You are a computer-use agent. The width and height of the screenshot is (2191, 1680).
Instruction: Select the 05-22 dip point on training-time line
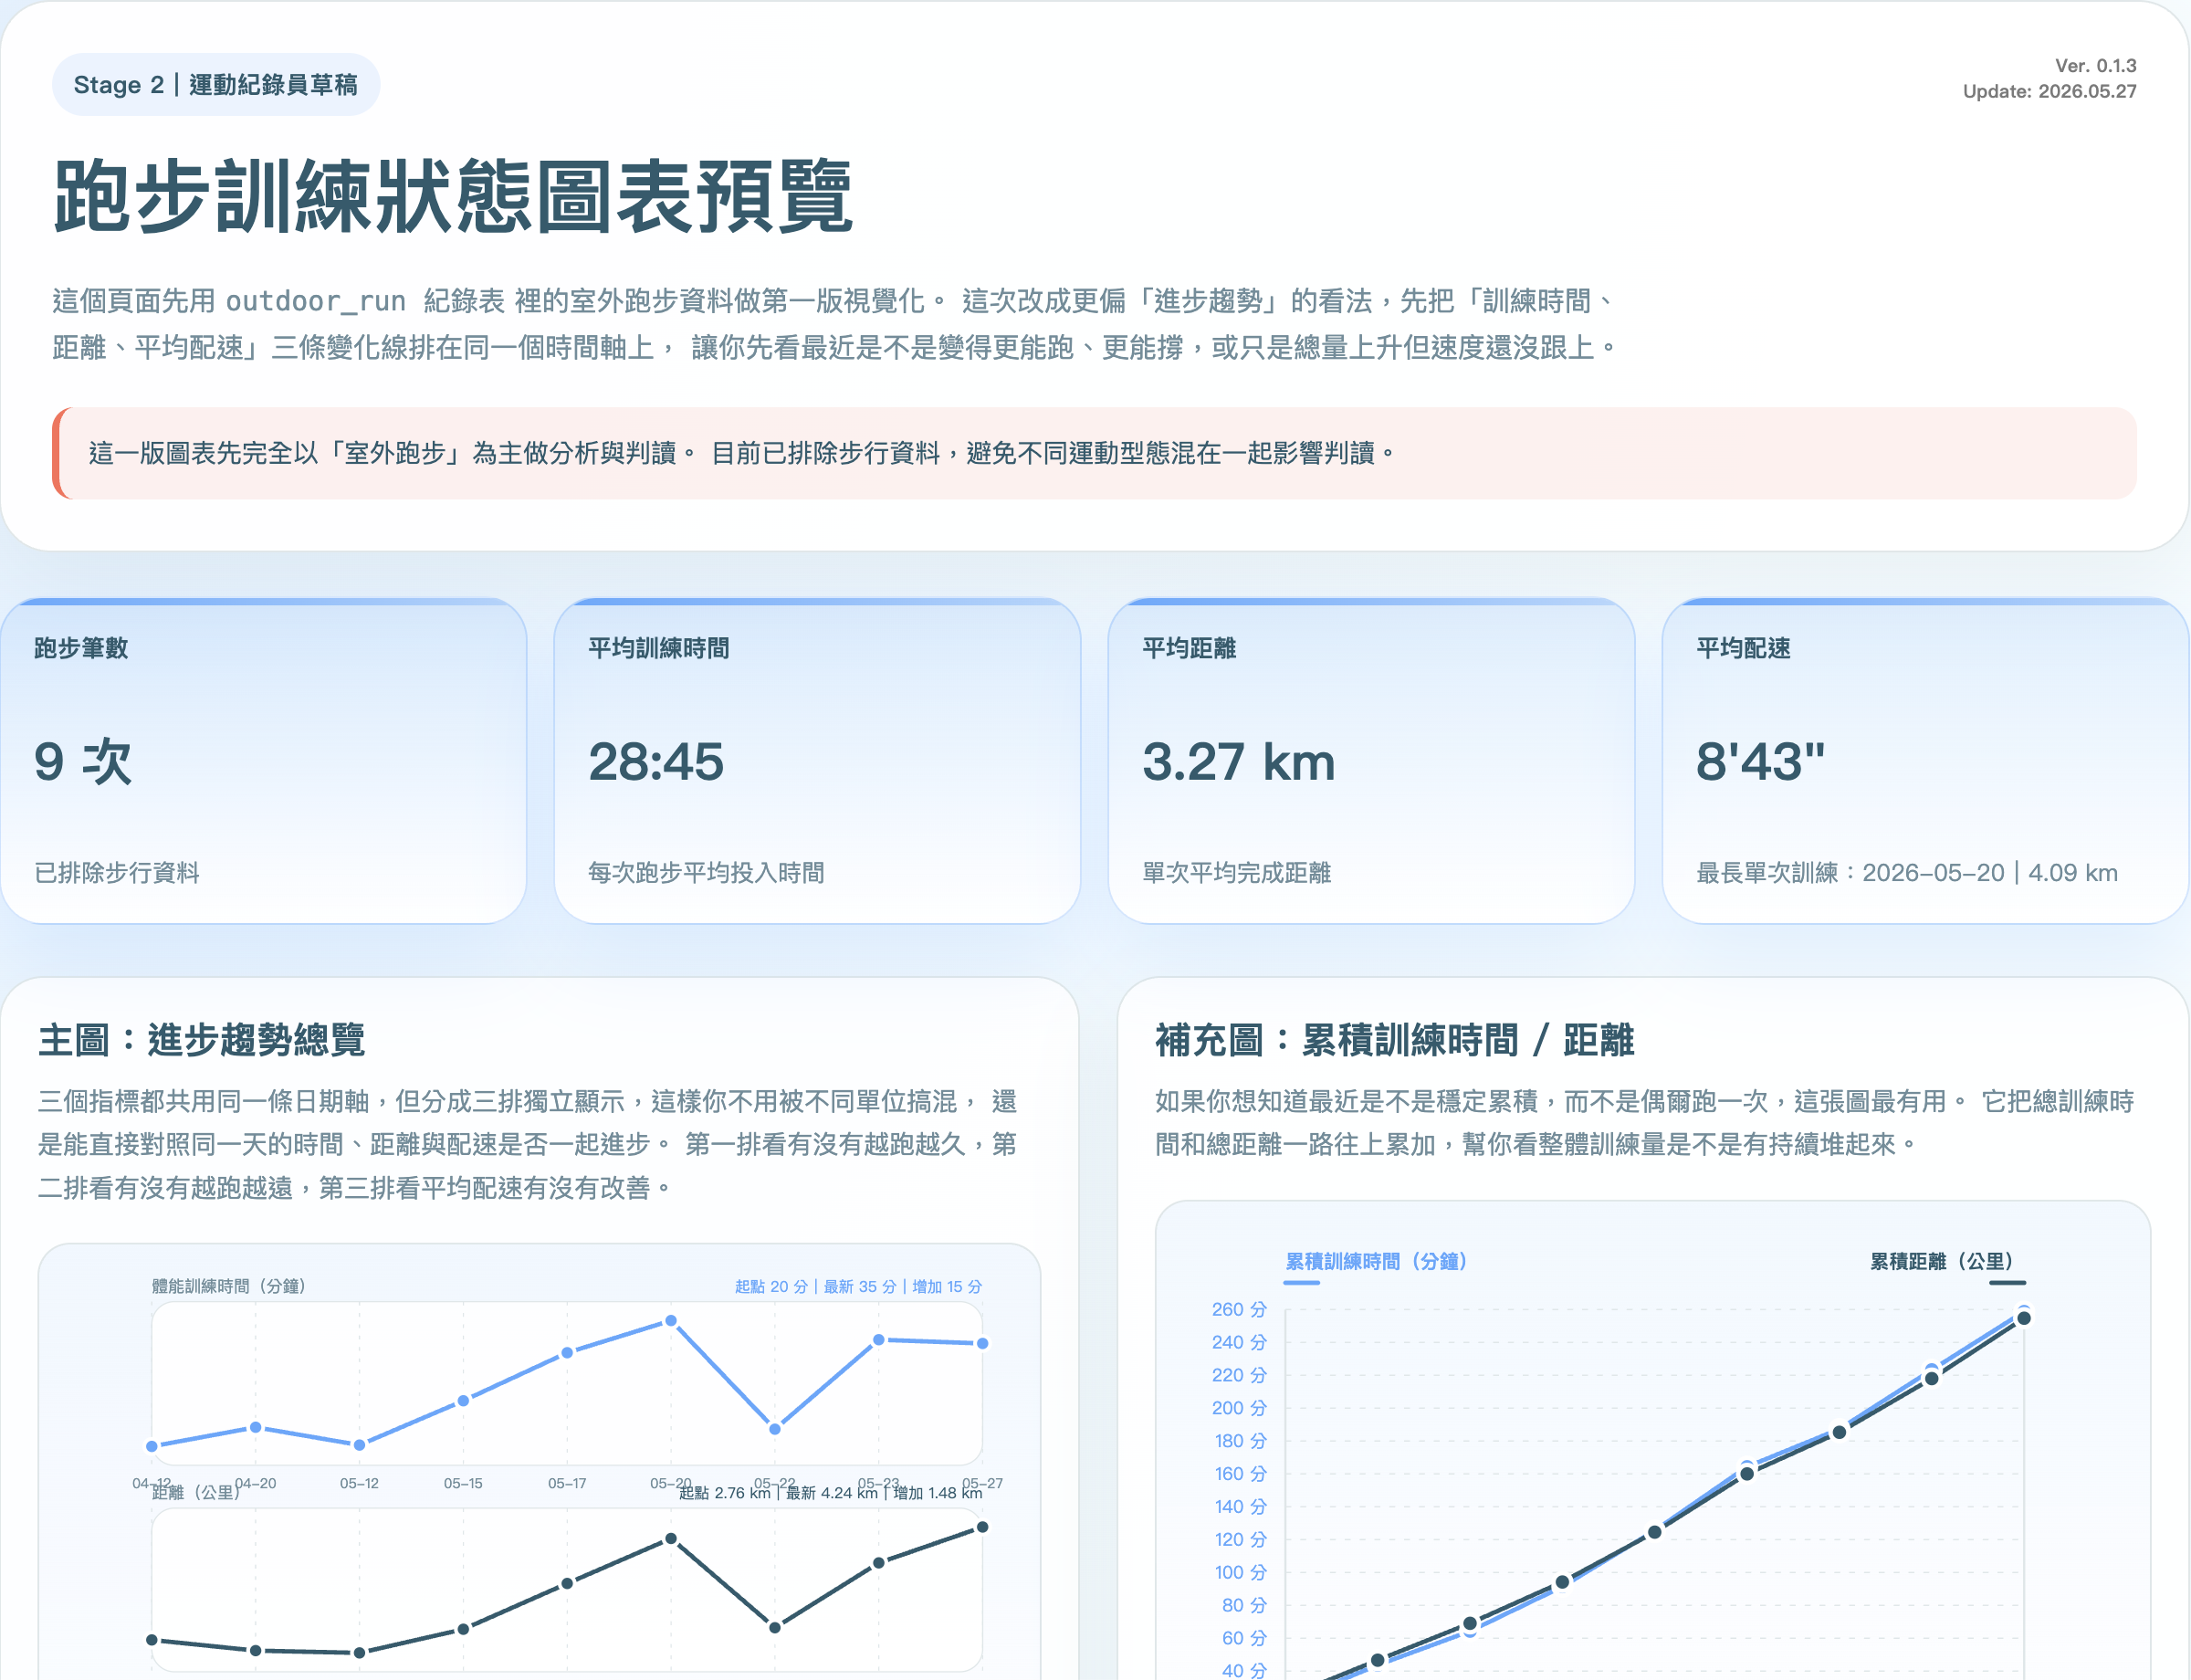(775, 1429)
